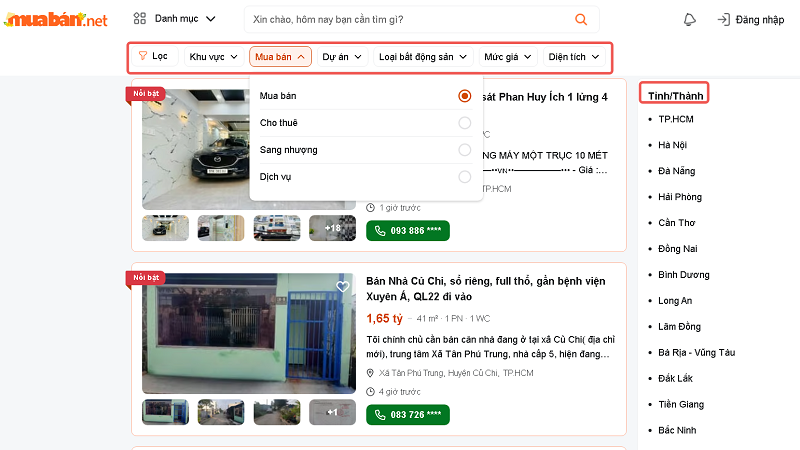800x450 pixels.
Task: Select Bà Rịa - Vũng Tàu province
Action: pos(696,353)
